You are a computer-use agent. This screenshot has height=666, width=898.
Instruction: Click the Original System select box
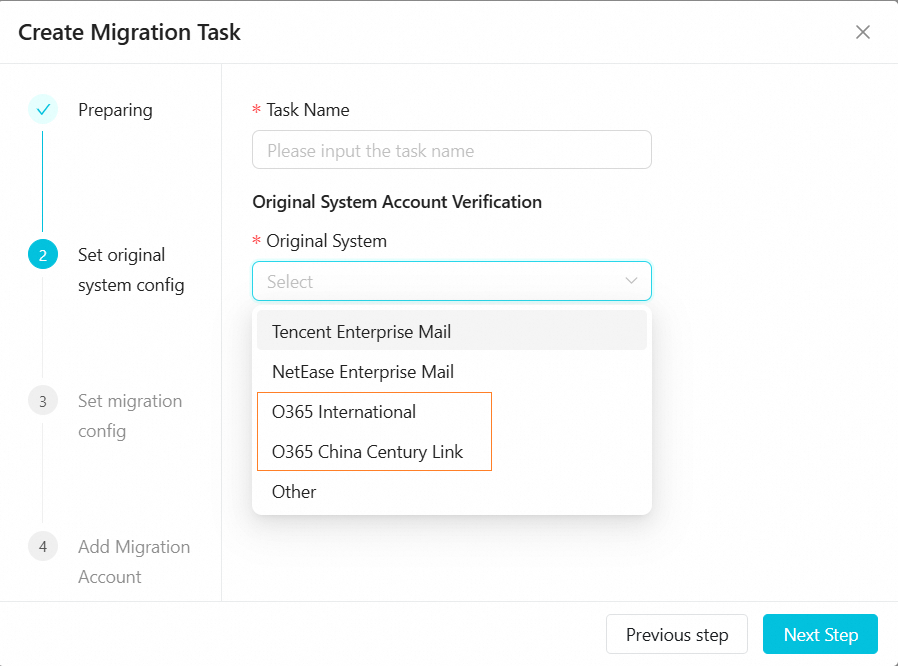coord(440,281)
